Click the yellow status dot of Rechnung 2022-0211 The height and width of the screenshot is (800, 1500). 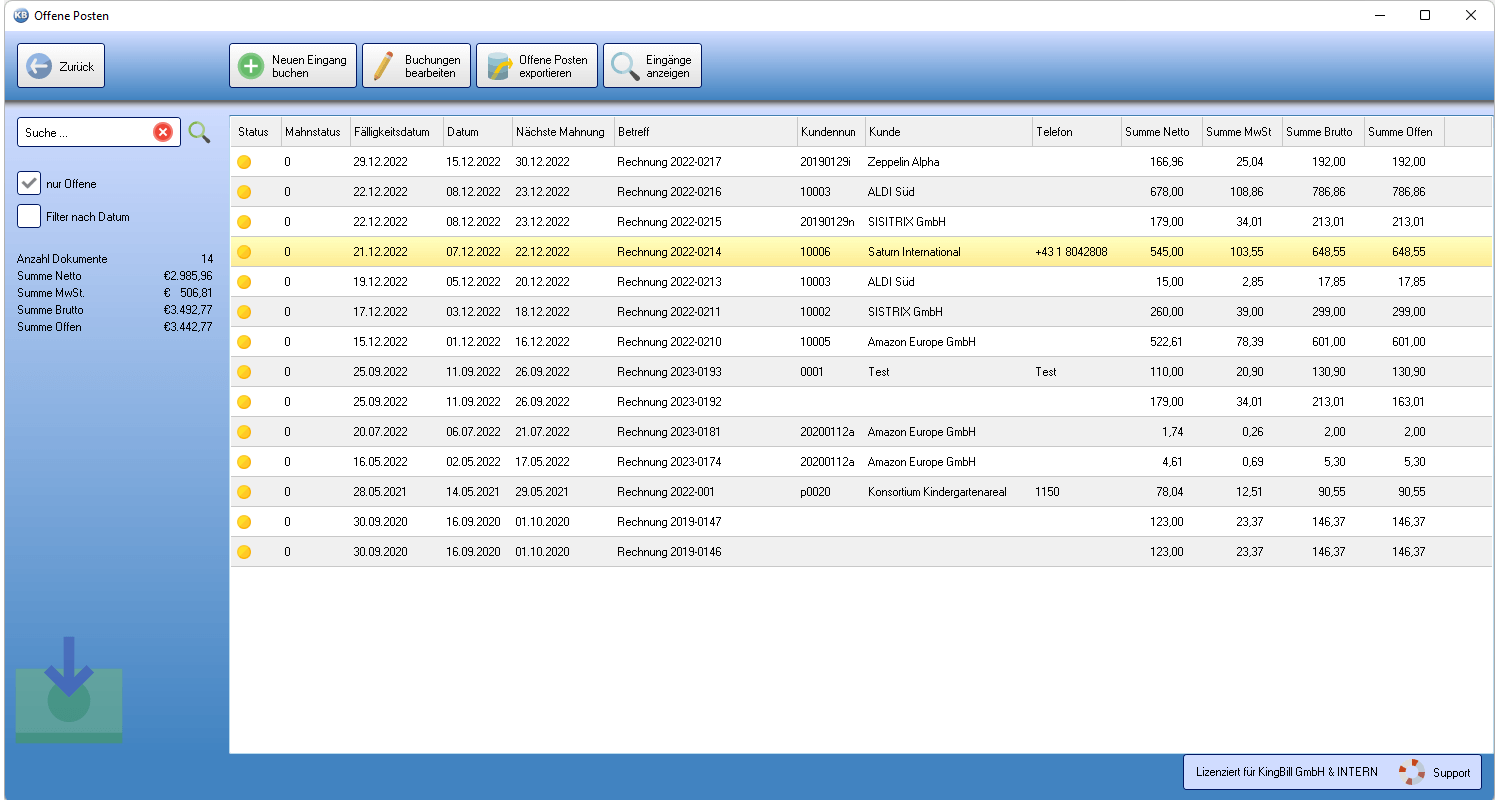(x=244, y=312)
